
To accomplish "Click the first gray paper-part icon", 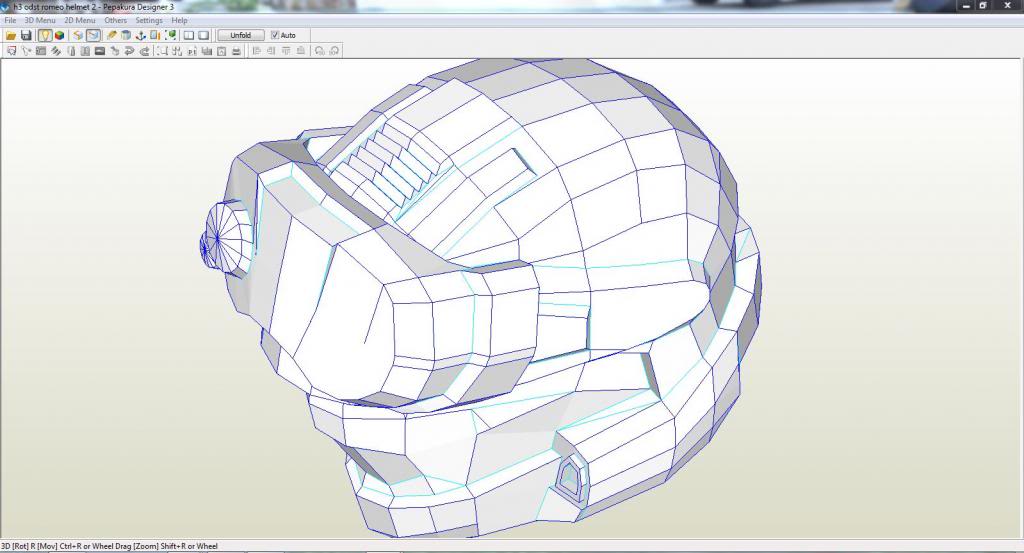I will click(x=71, y=51).
